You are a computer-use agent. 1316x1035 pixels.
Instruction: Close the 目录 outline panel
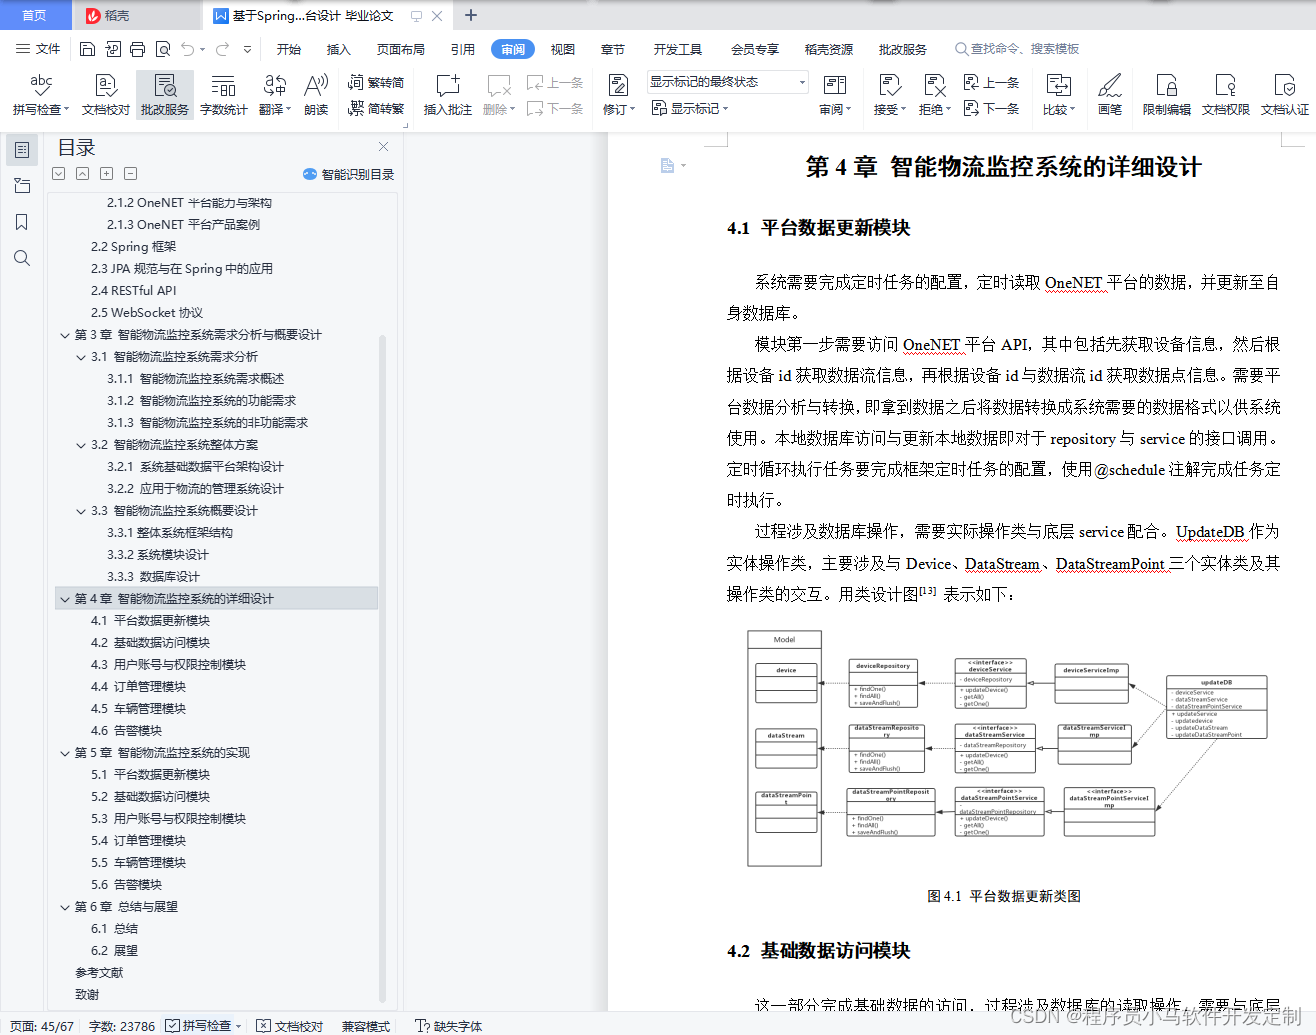point(383,147)
